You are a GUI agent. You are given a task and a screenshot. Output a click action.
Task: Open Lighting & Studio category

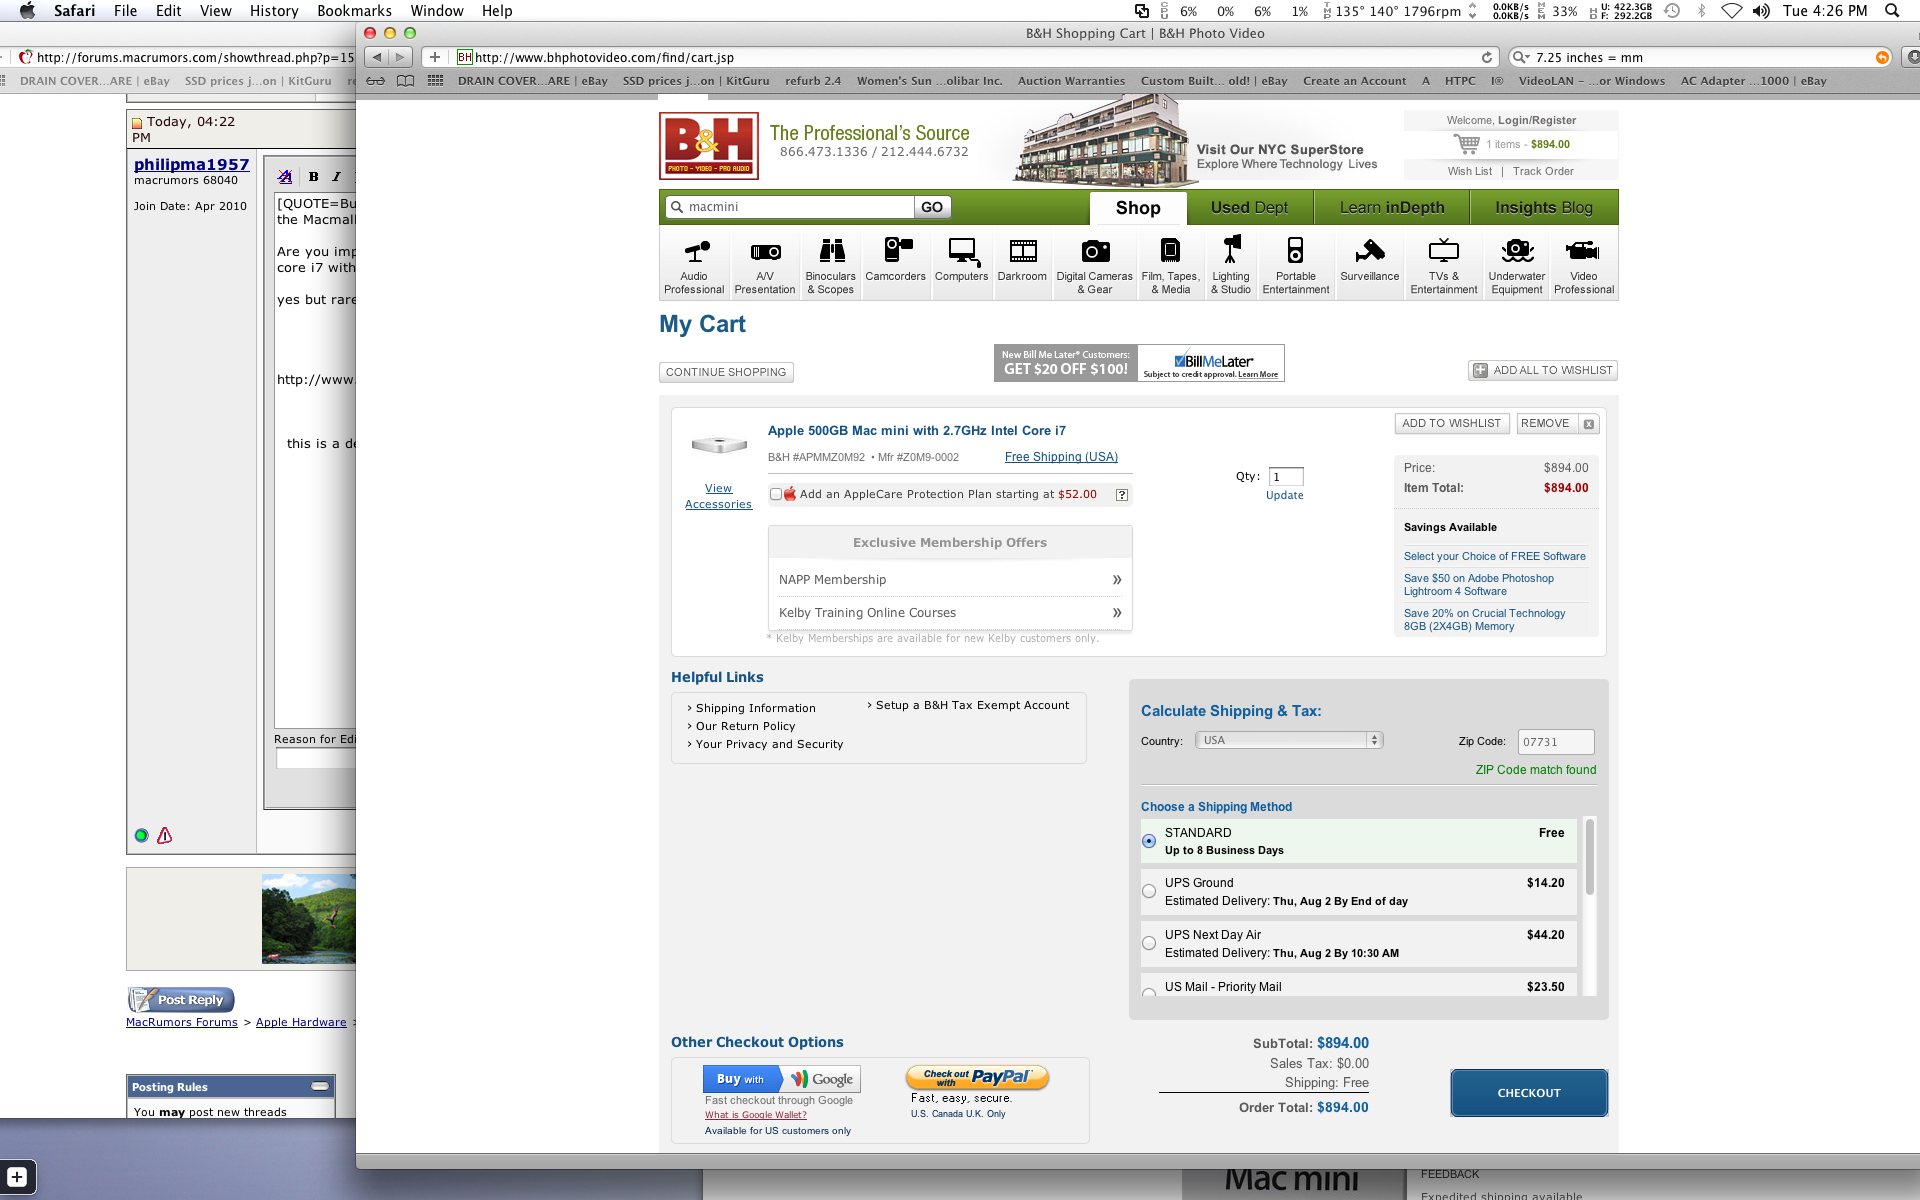[x=1231, y=264]
